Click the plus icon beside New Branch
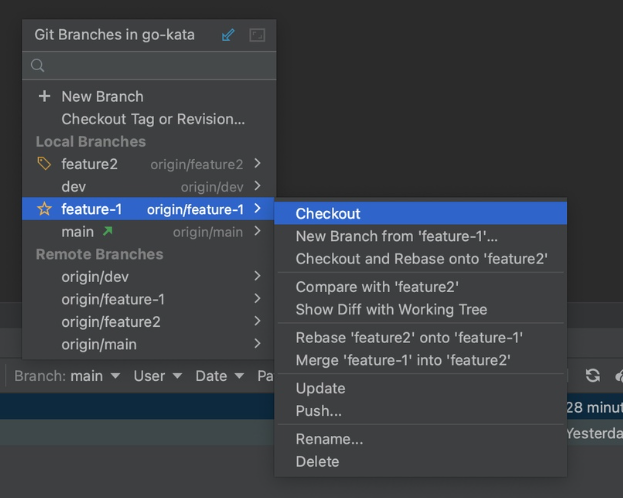 pyautogui.click(x=44, y=97)
